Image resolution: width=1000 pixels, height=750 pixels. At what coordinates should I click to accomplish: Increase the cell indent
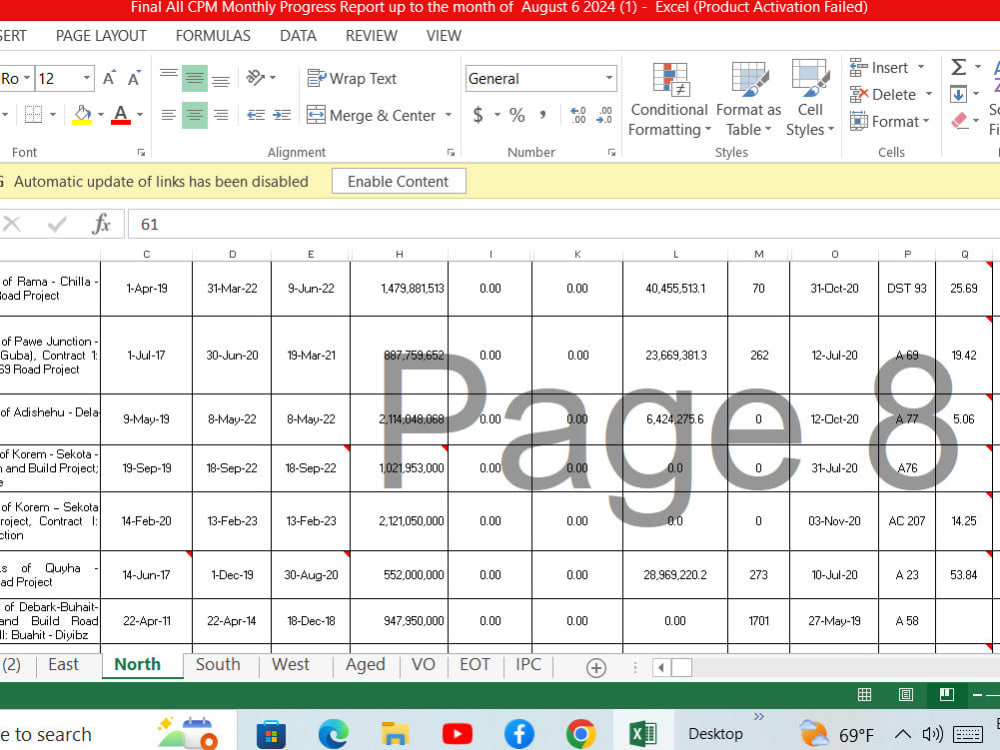click(281, 115)
